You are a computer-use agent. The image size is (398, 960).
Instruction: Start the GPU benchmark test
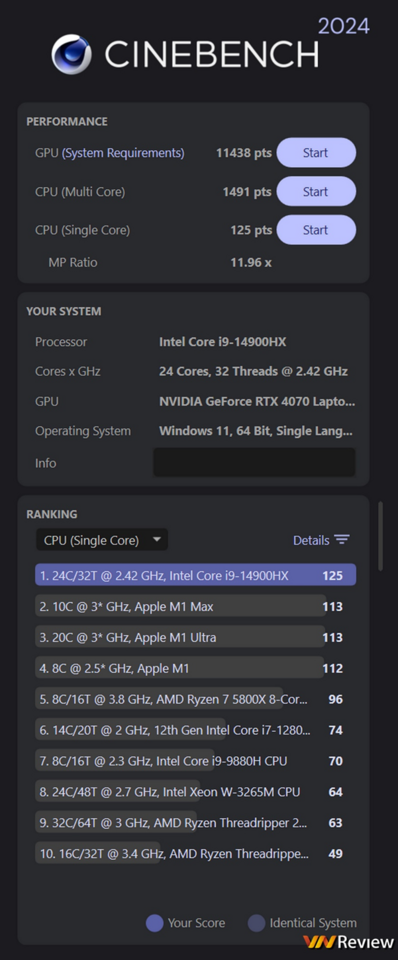click(316, 153)
